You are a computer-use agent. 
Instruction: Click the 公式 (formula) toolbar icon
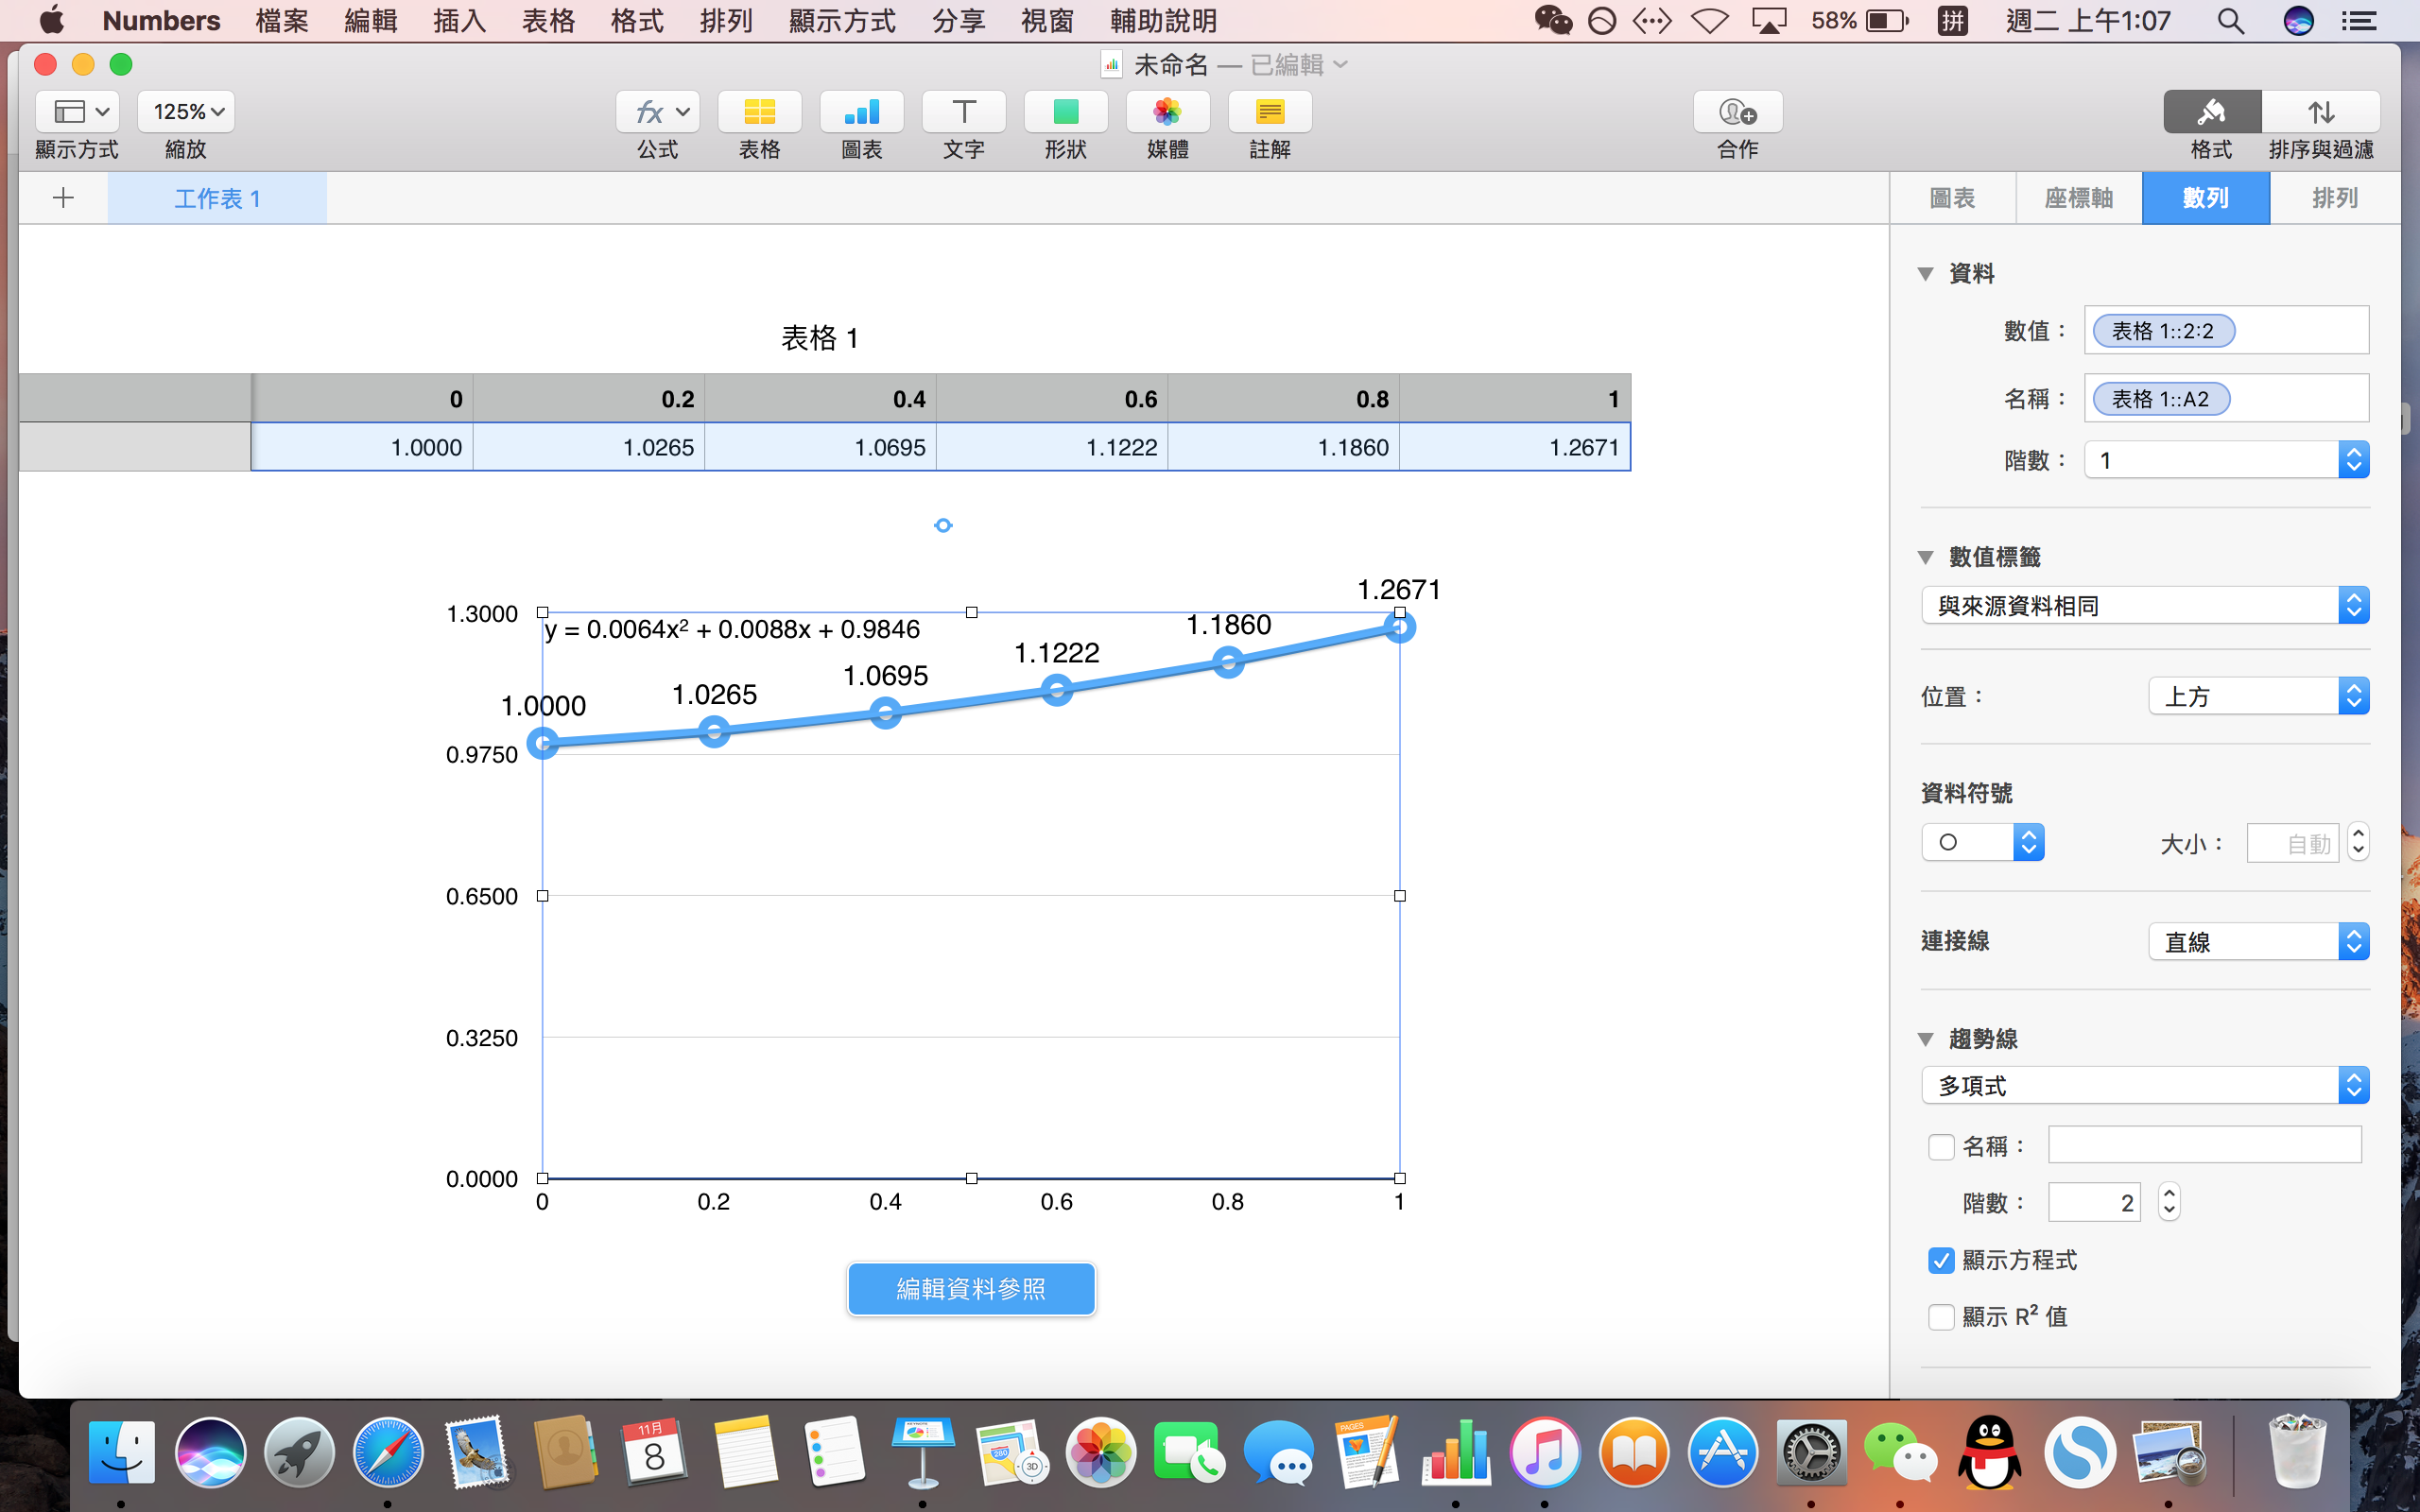point(657,112)
